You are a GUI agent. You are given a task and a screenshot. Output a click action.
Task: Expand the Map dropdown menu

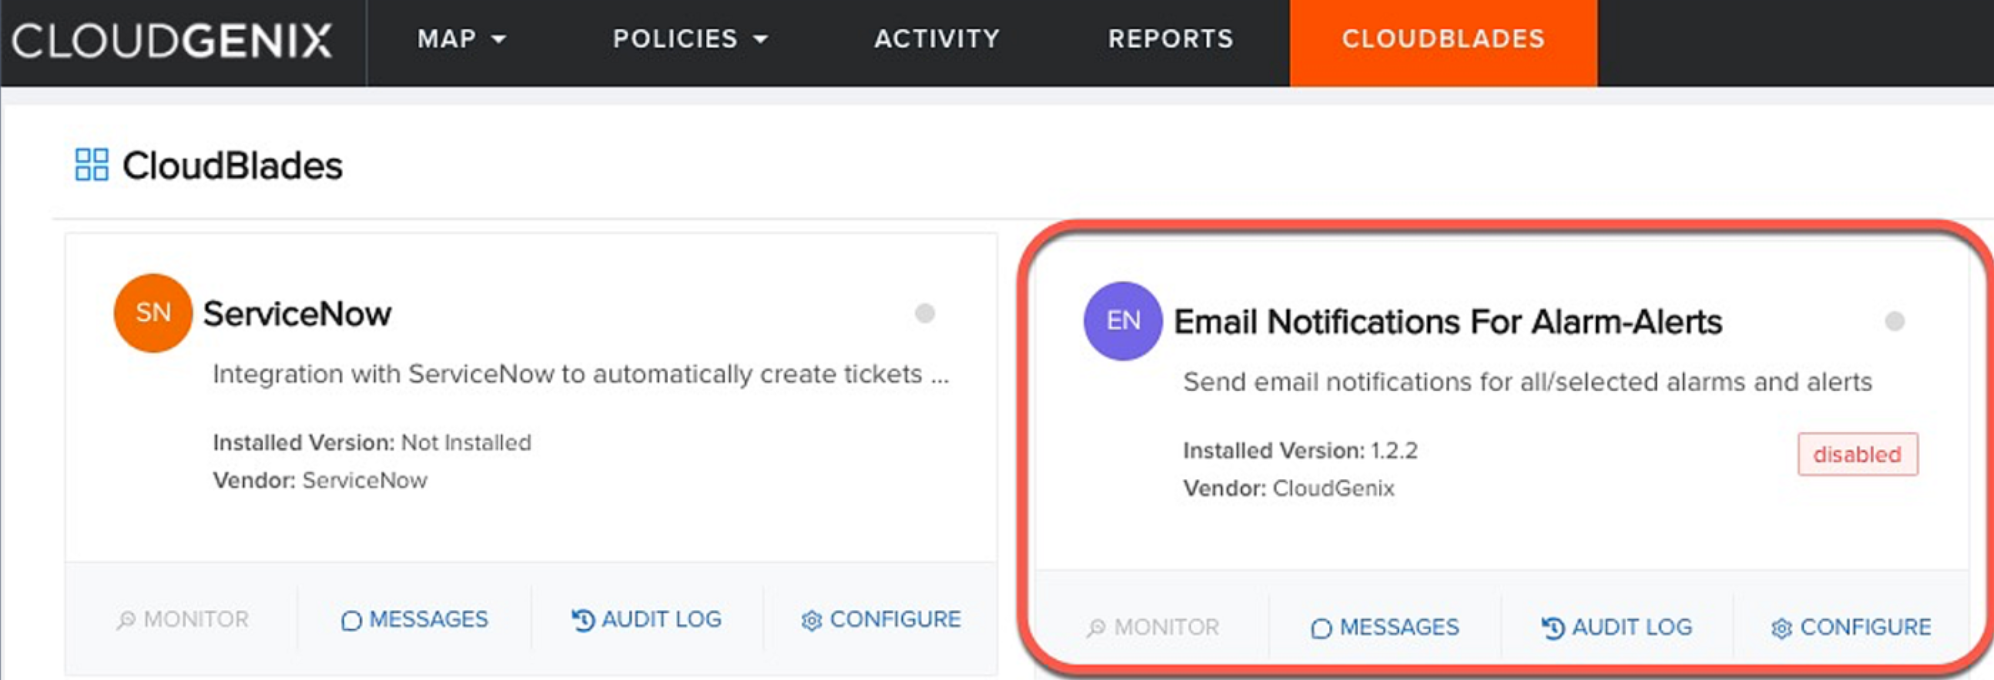click(461, 39)
